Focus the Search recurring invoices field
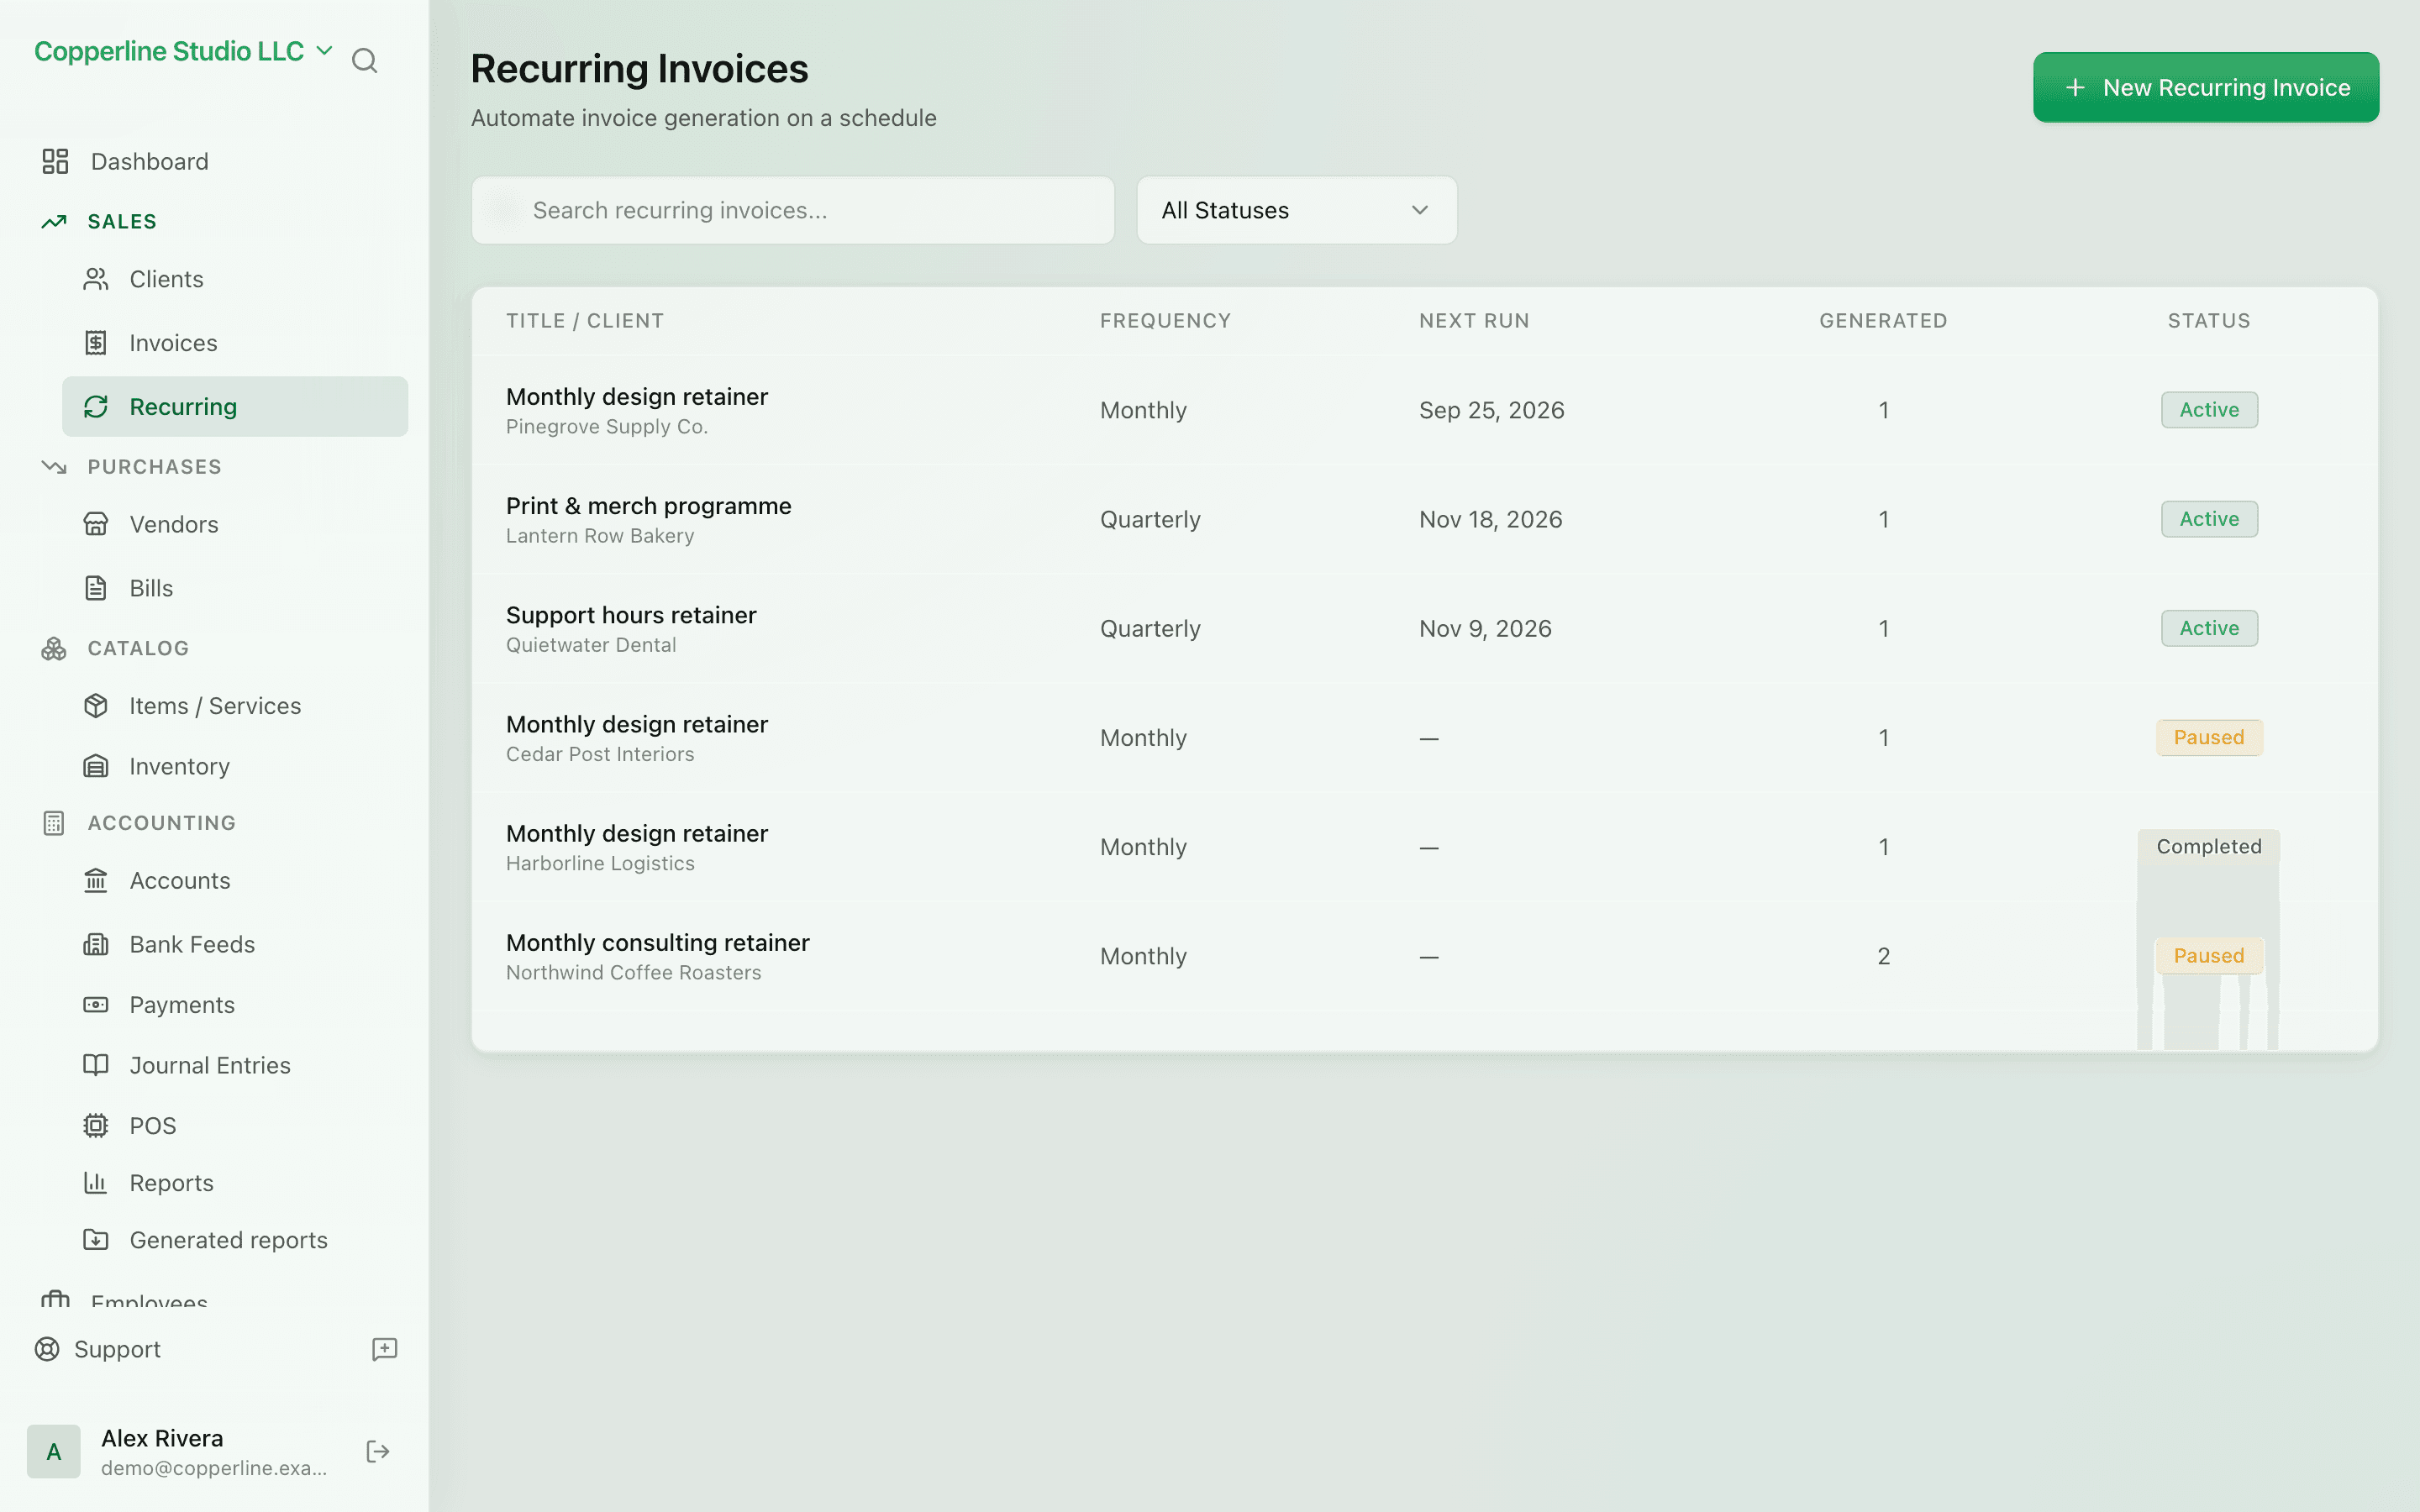The image size is (2420, 1512). pos(793,210)
